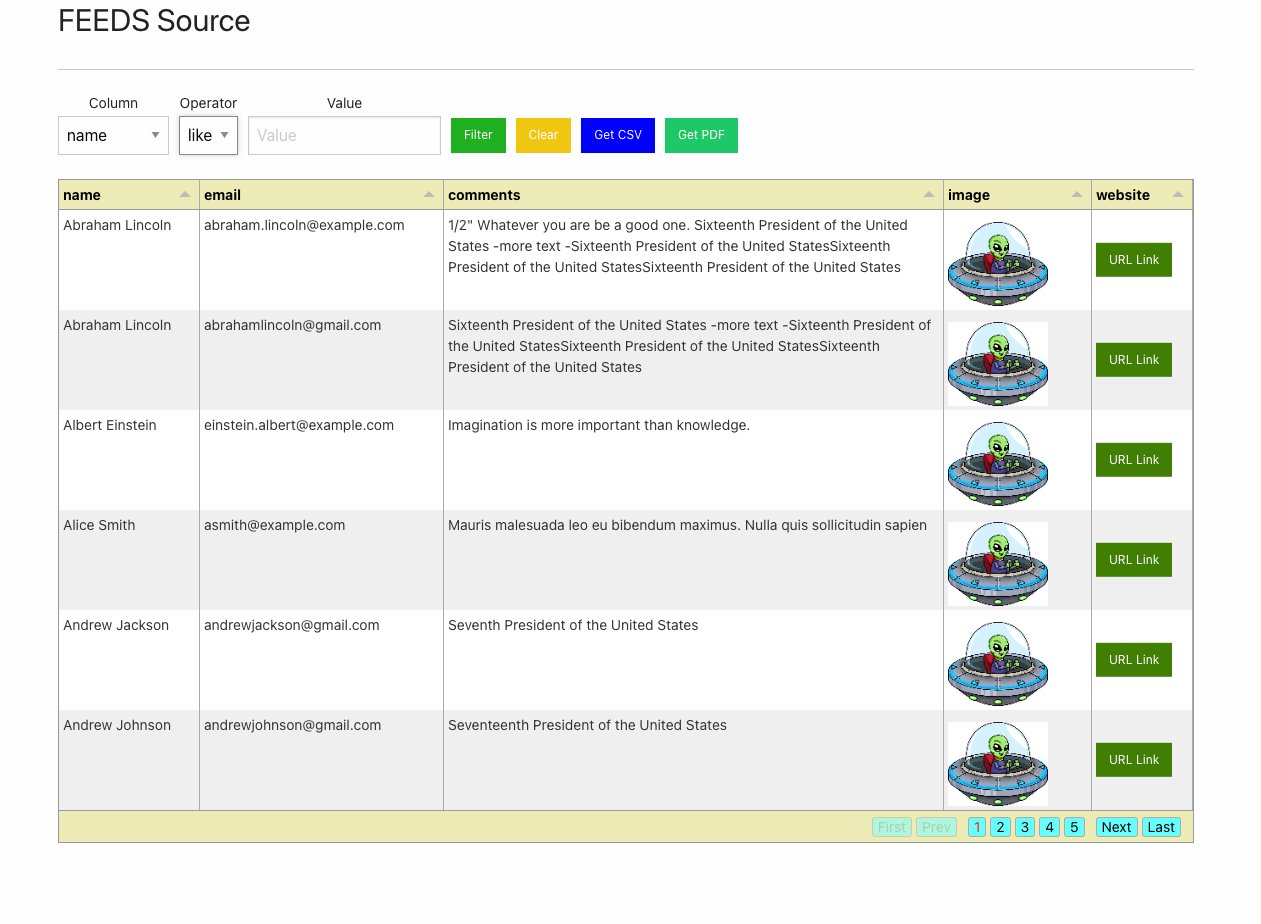Sort using website column arrow
Screen dimensions: 1261x924
pyautogui.click(x=1178, y=195)
